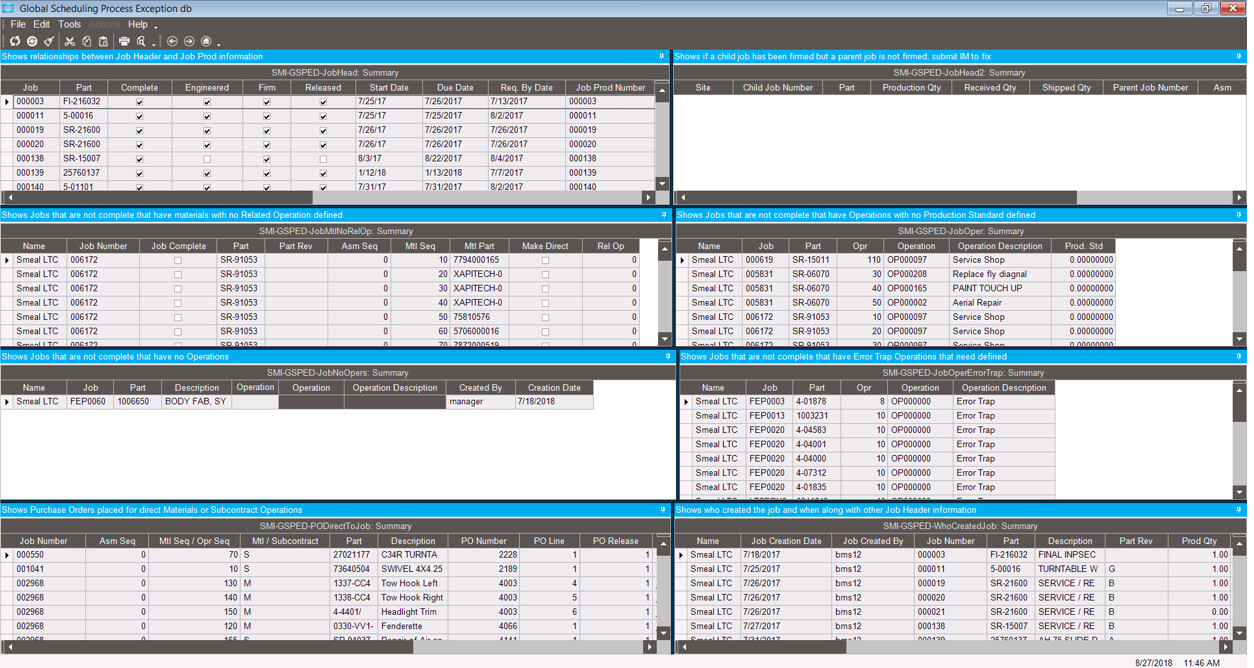Open the File menu
This screenshot has height=668, width=1254.
tap(17, 24)
